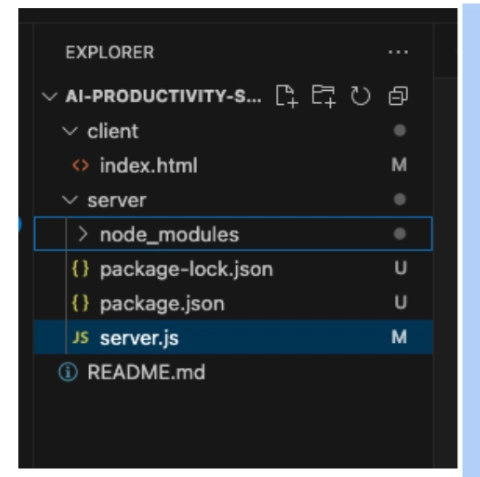Click the New Folder icon
This screenshot has height=477, width=480.
(323, 96)
